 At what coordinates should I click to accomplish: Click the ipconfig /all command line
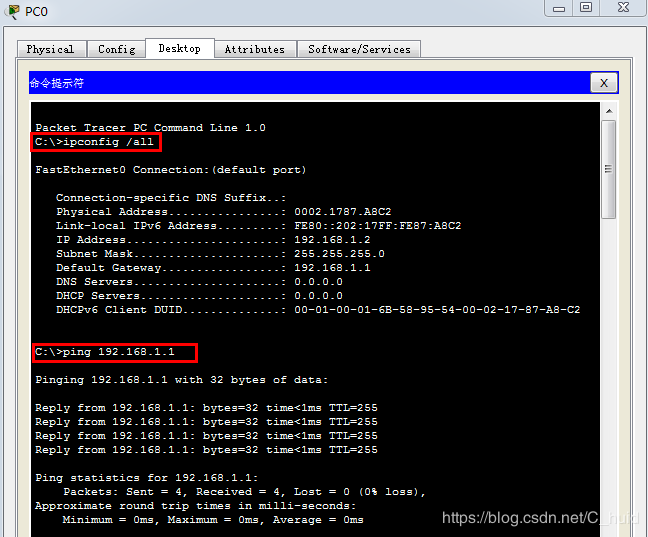coord(95,142)
